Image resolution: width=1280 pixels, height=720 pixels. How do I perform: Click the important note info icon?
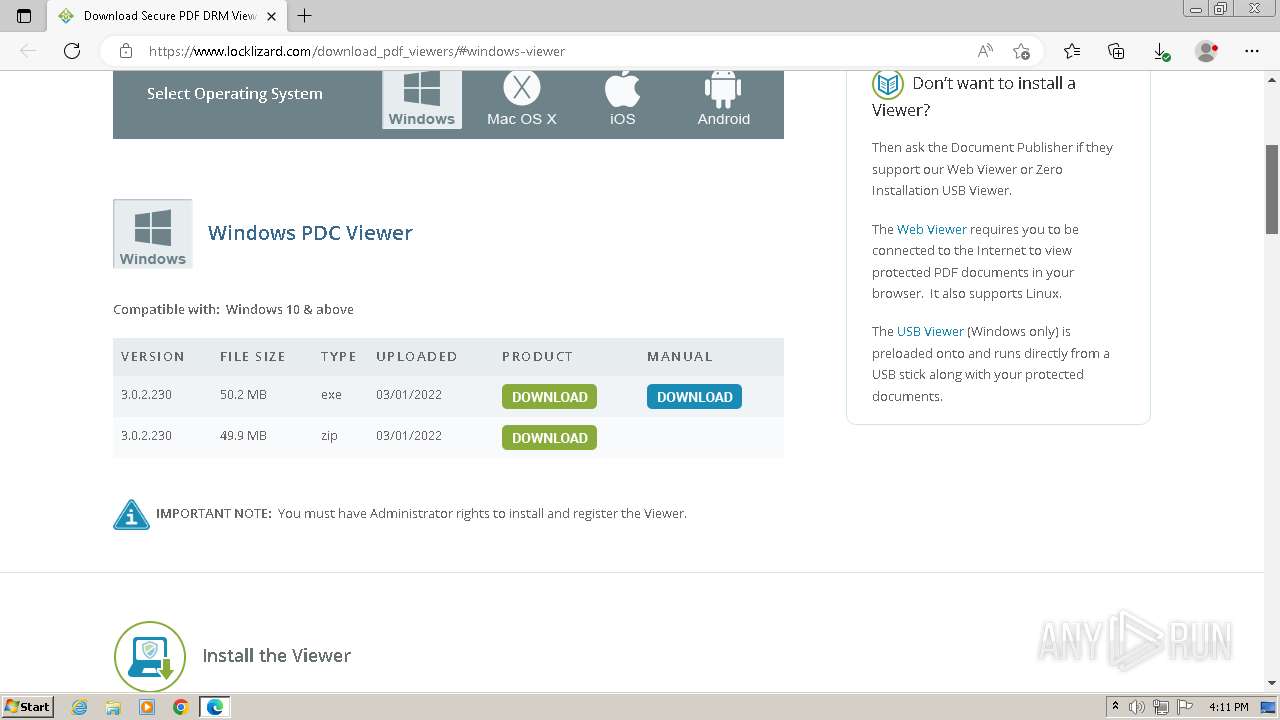(x=131, y=514)
